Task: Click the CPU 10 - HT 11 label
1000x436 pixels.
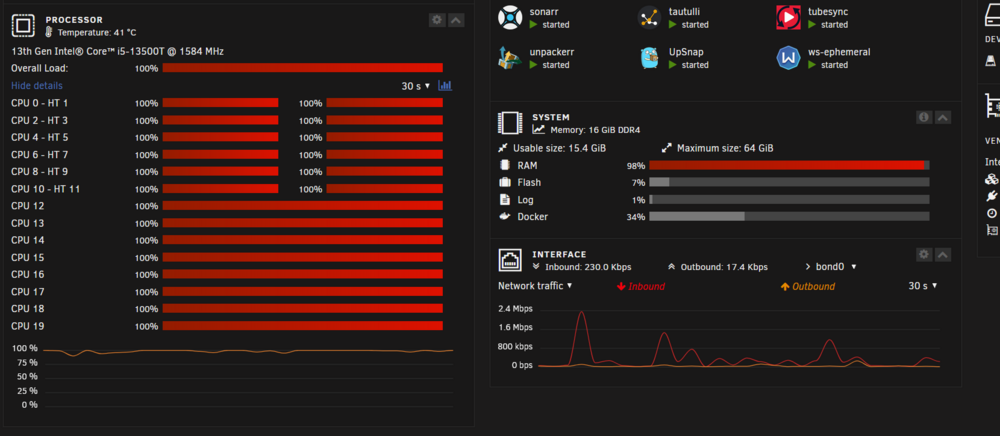Action: click(46, 189)
